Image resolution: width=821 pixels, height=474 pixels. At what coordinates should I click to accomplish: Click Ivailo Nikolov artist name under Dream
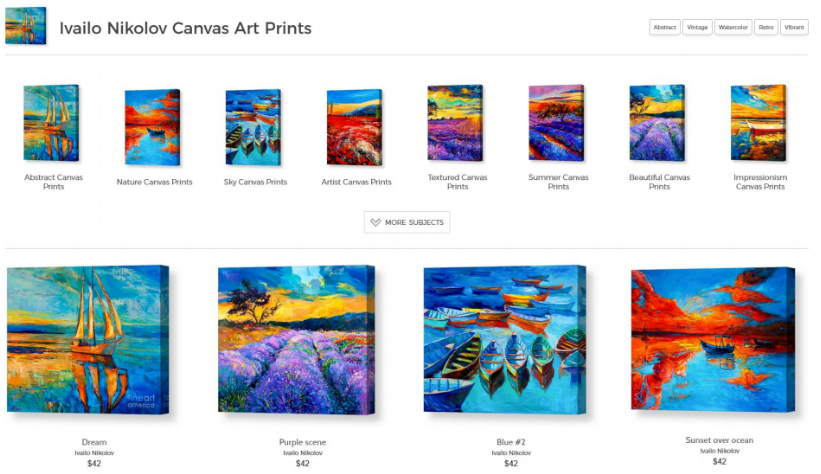pos(94,453)
